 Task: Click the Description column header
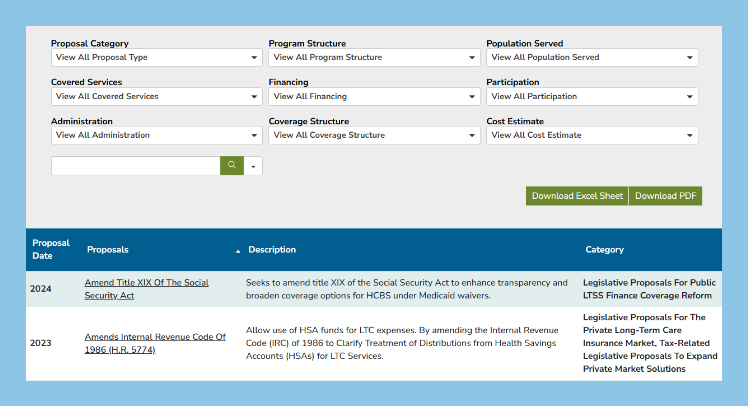[x=272, y=250]
